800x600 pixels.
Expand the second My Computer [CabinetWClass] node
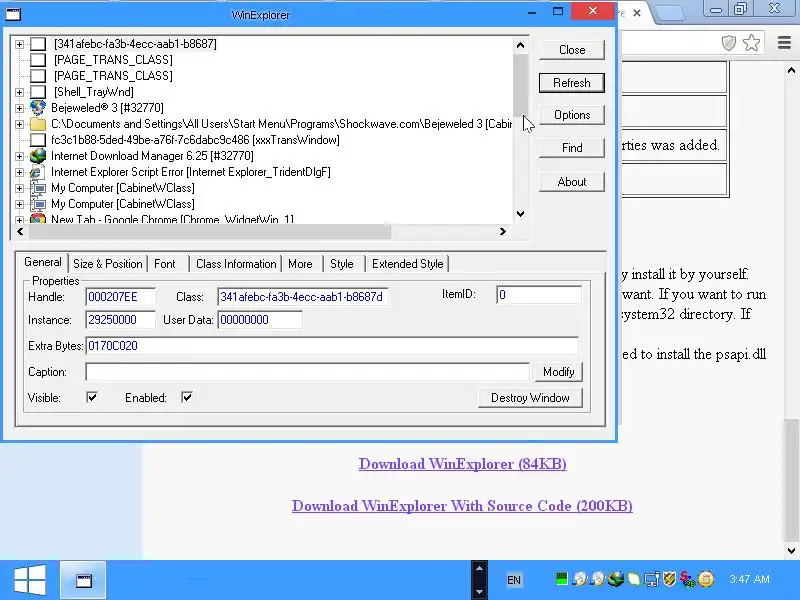(x=19, y=205)
